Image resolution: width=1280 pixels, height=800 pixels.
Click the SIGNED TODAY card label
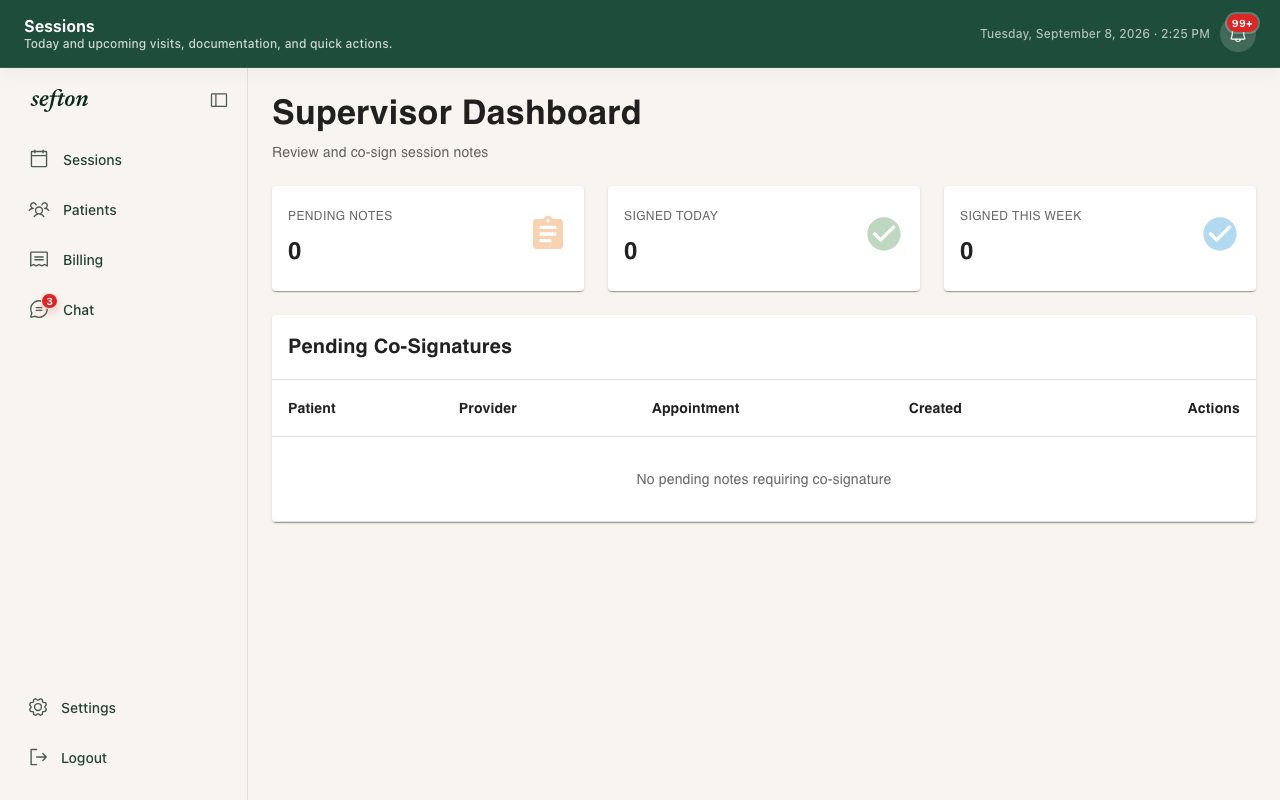point(671,215)
